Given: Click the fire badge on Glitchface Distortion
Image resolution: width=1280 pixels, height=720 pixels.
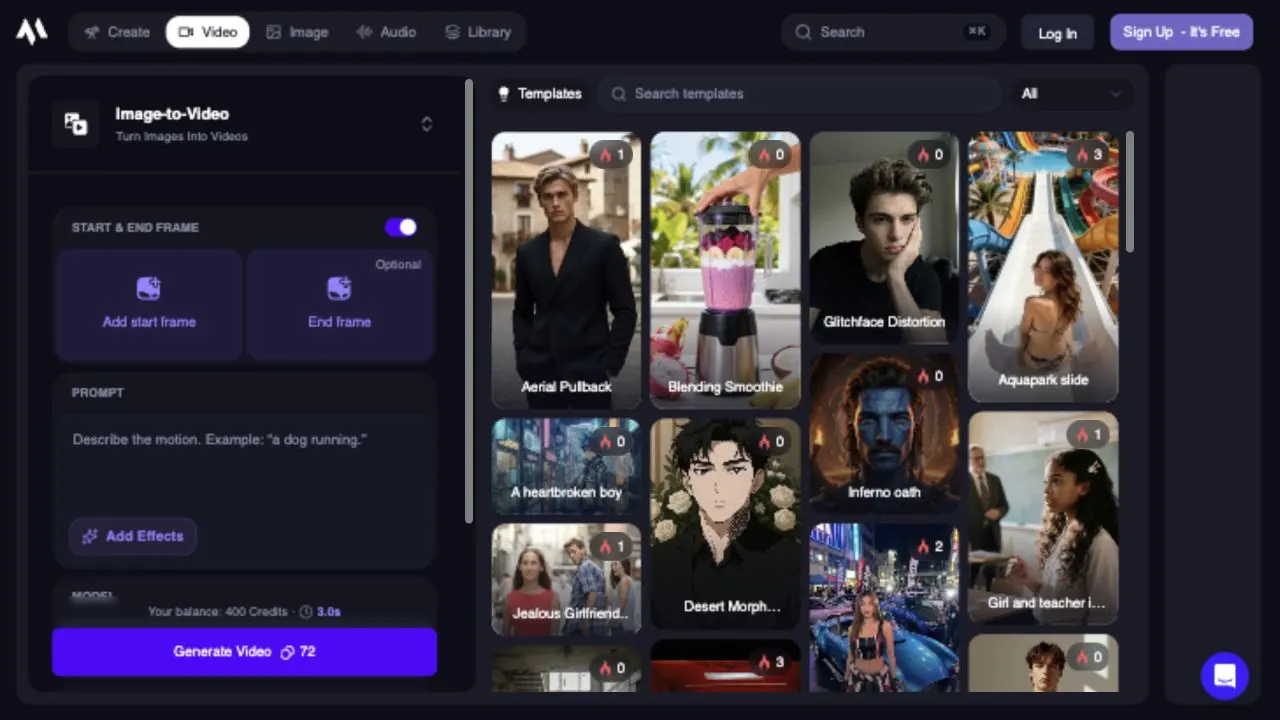Looking at the screenshot, I should (930, 155).
